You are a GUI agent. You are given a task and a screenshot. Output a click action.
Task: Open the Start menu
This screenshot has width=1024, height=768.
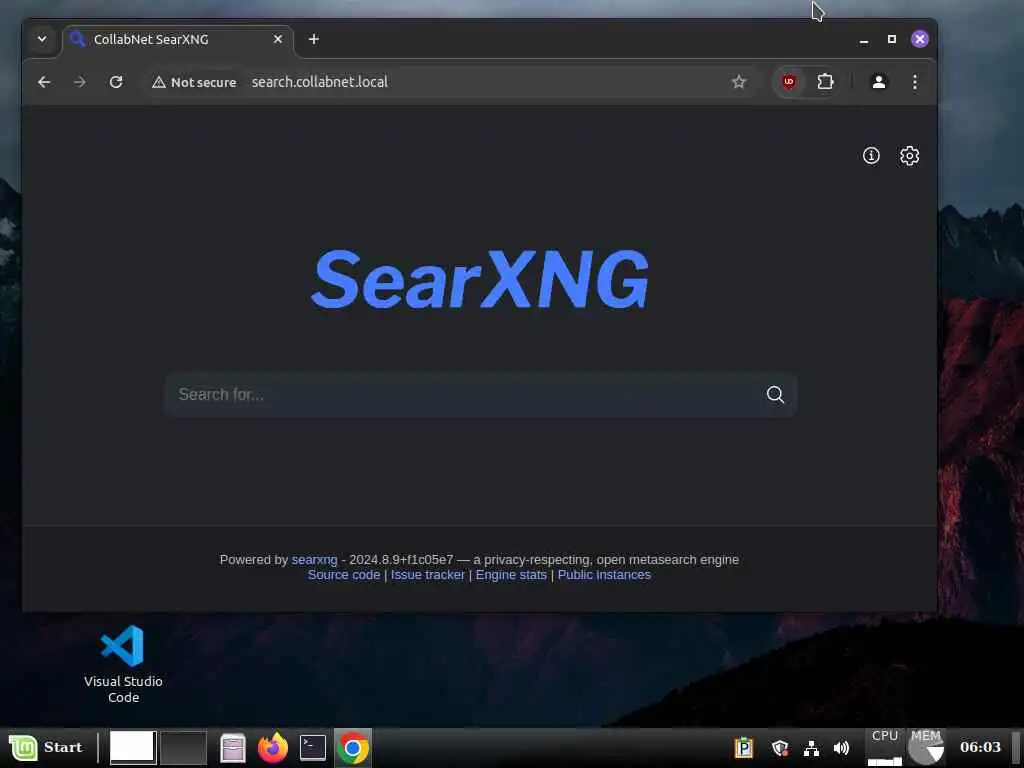click(x=46, y=747)
